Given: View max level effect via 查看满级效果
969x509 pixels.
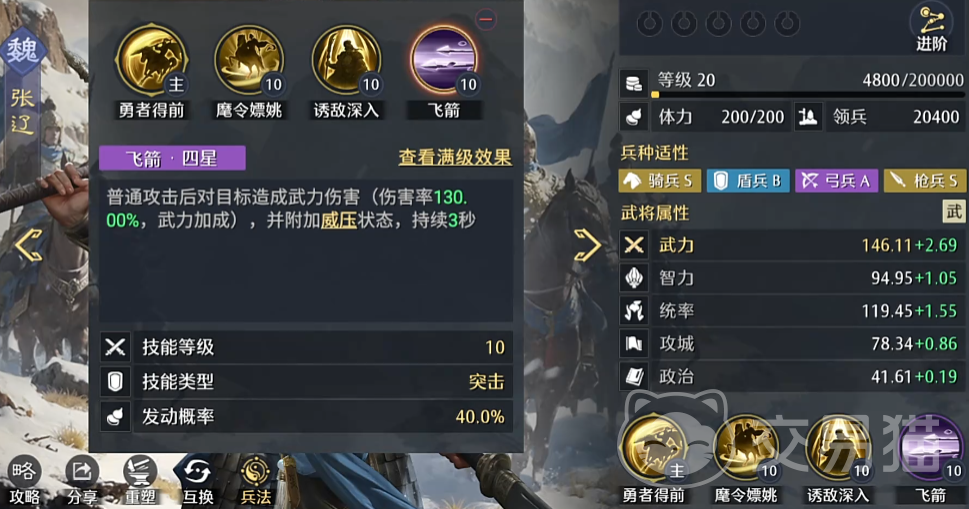Looking at the screenshot, I should coord(455,158).
